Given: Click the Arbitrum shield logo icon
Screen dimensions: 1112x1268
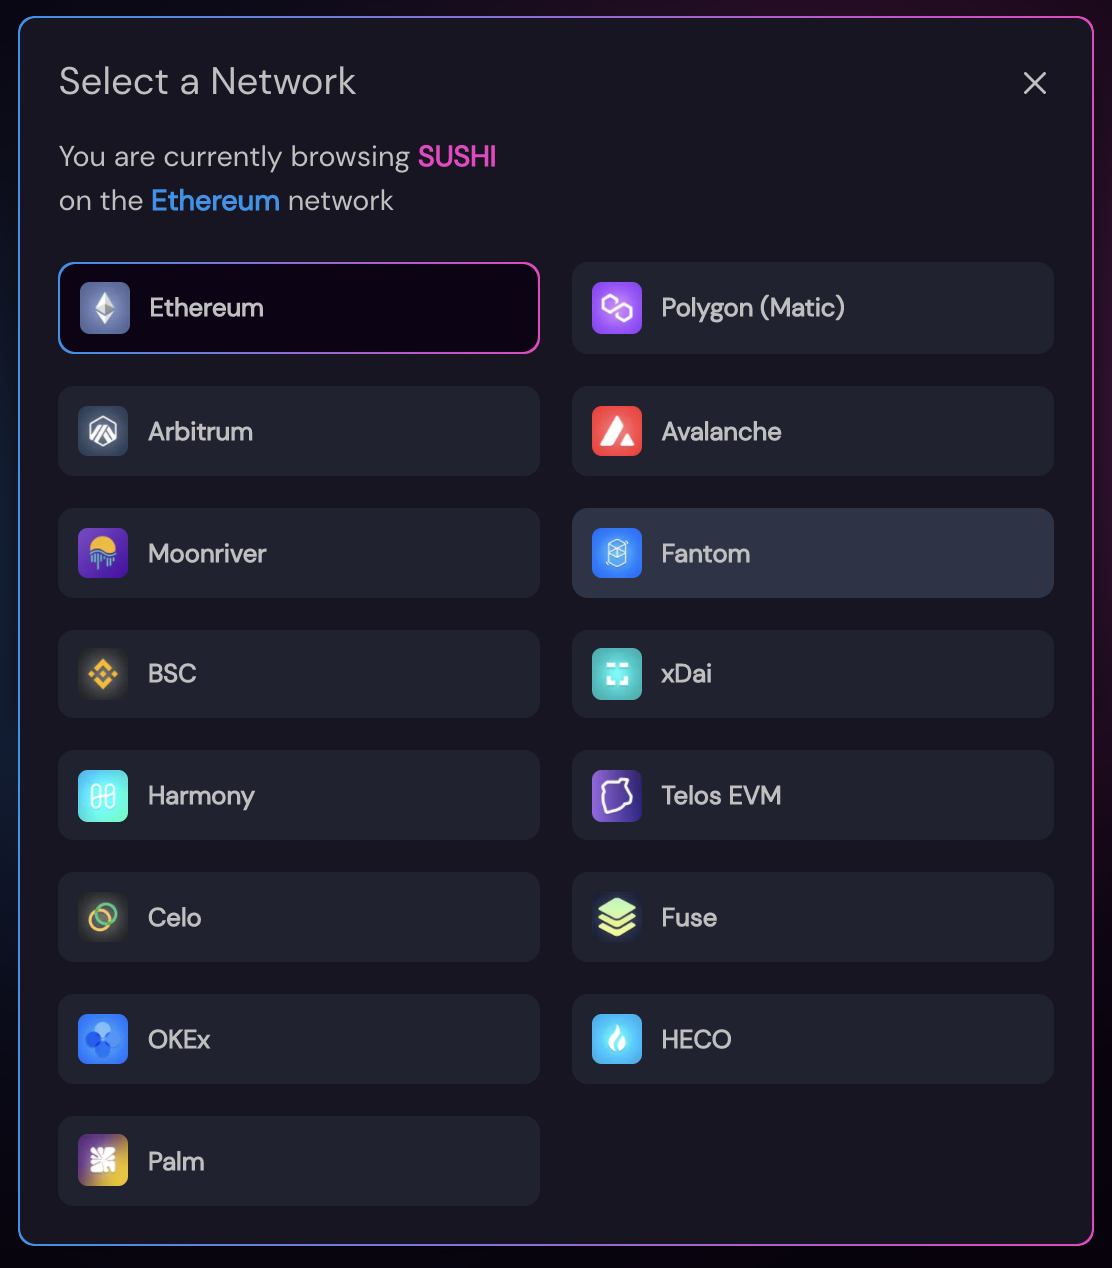Looking at the screenshot, I should [103, 431].
